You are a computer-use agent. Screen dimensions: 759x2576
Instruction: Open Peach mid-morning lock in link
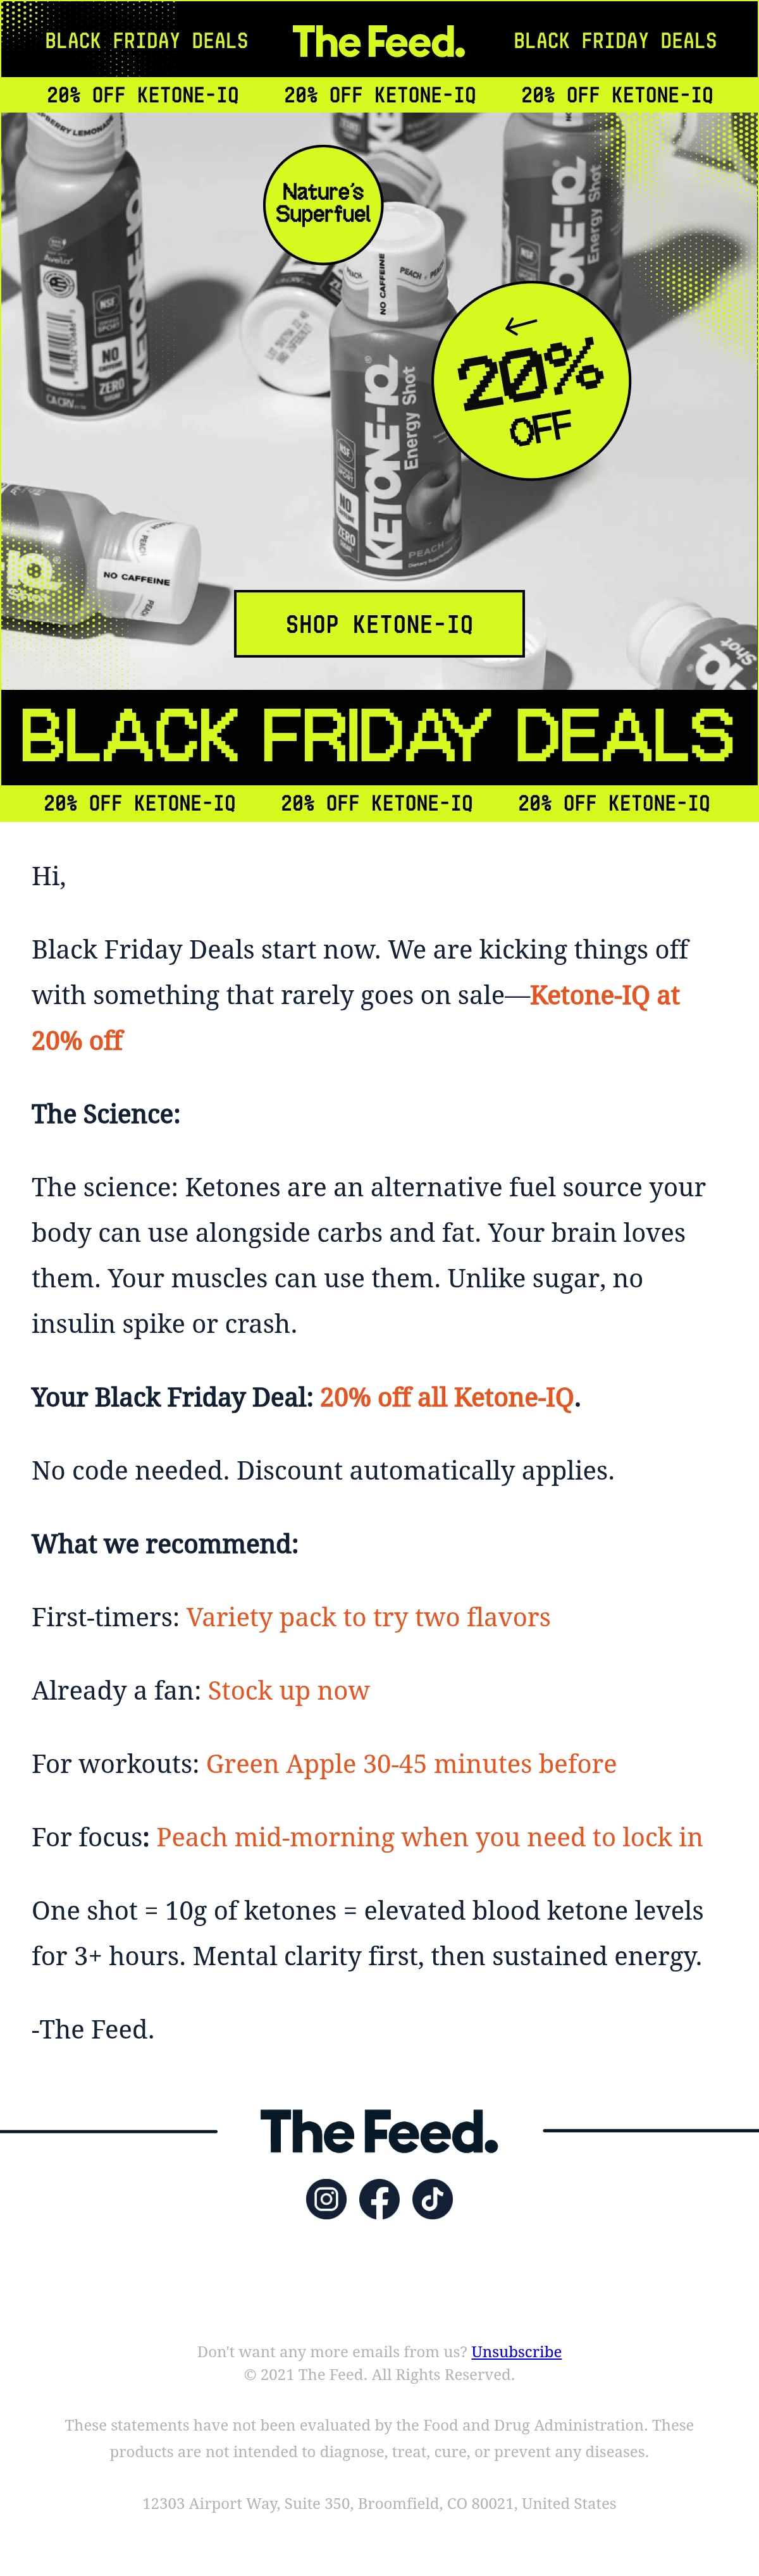click(x=430, y=1837)
